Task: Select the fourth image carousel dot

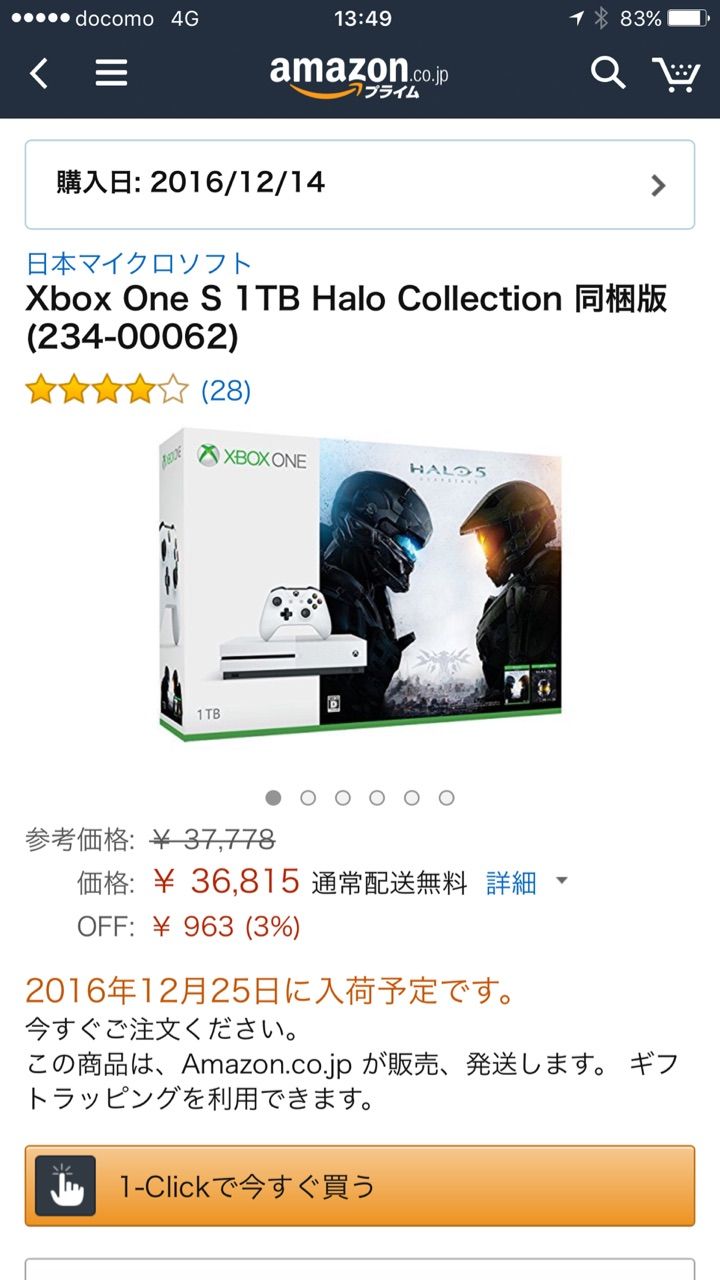Action: click(377, 797)
